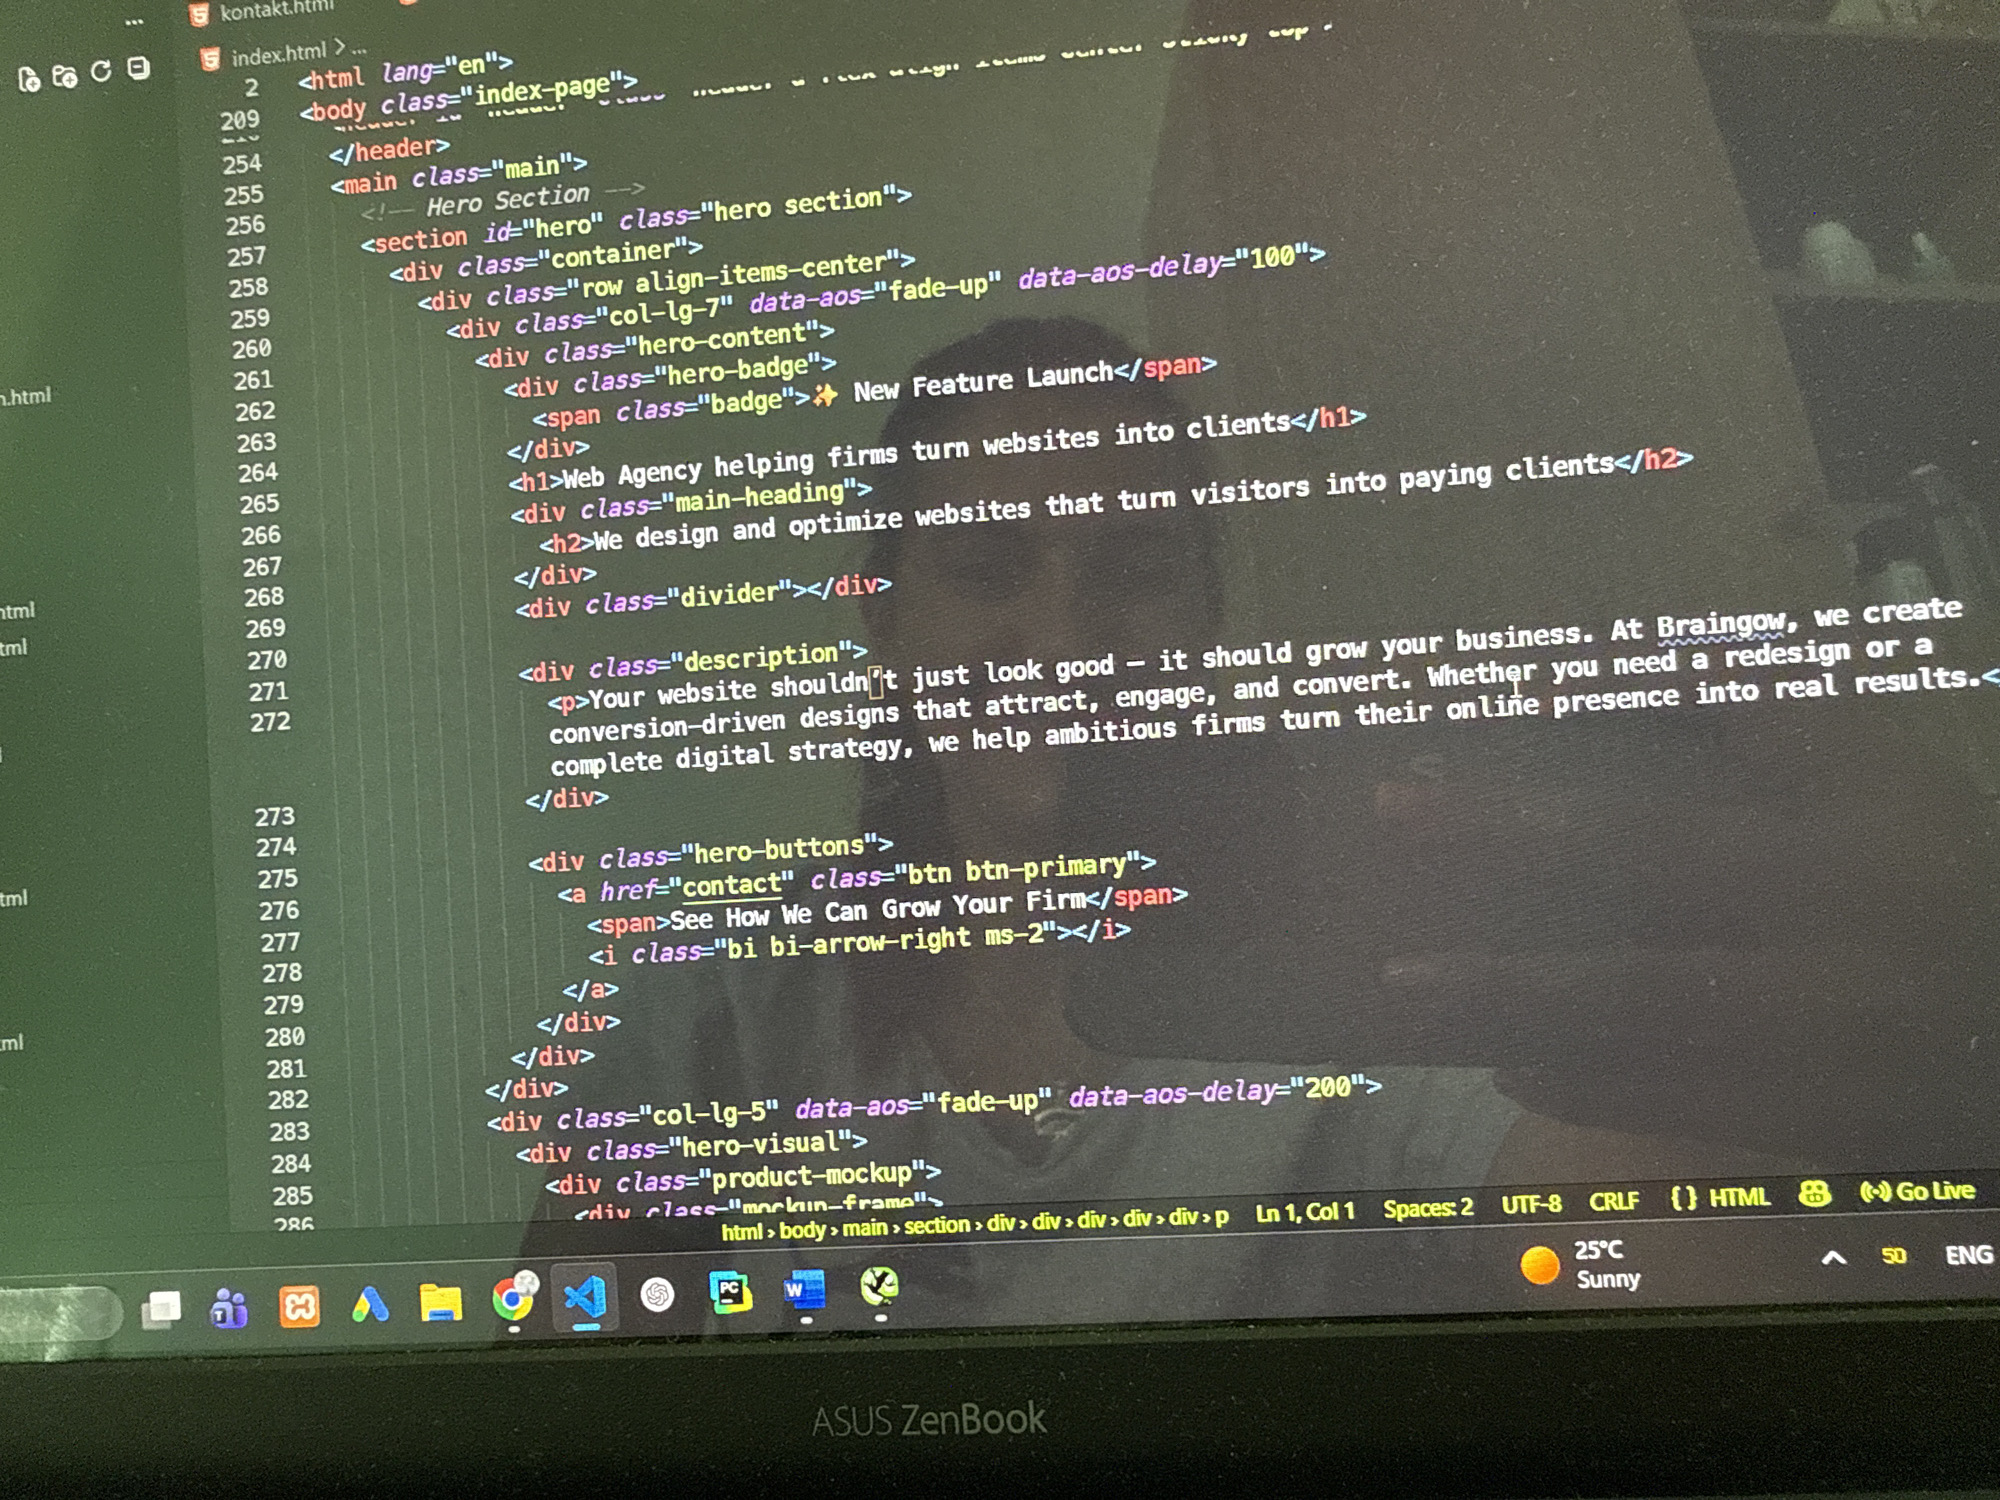Open the Spaces: 2 indentation selector
The width and height of the screenshot is (2000, 1500).
pyautogui.click(x=1428, y=1208)
